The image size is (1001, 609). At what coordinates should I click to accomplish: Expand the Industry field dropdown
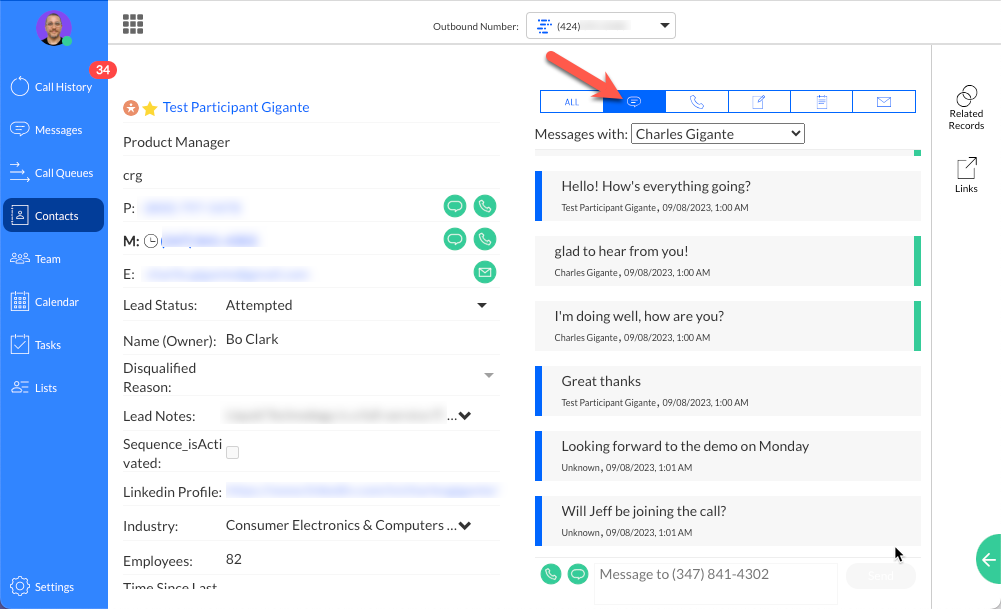click(x=464, y=526)
